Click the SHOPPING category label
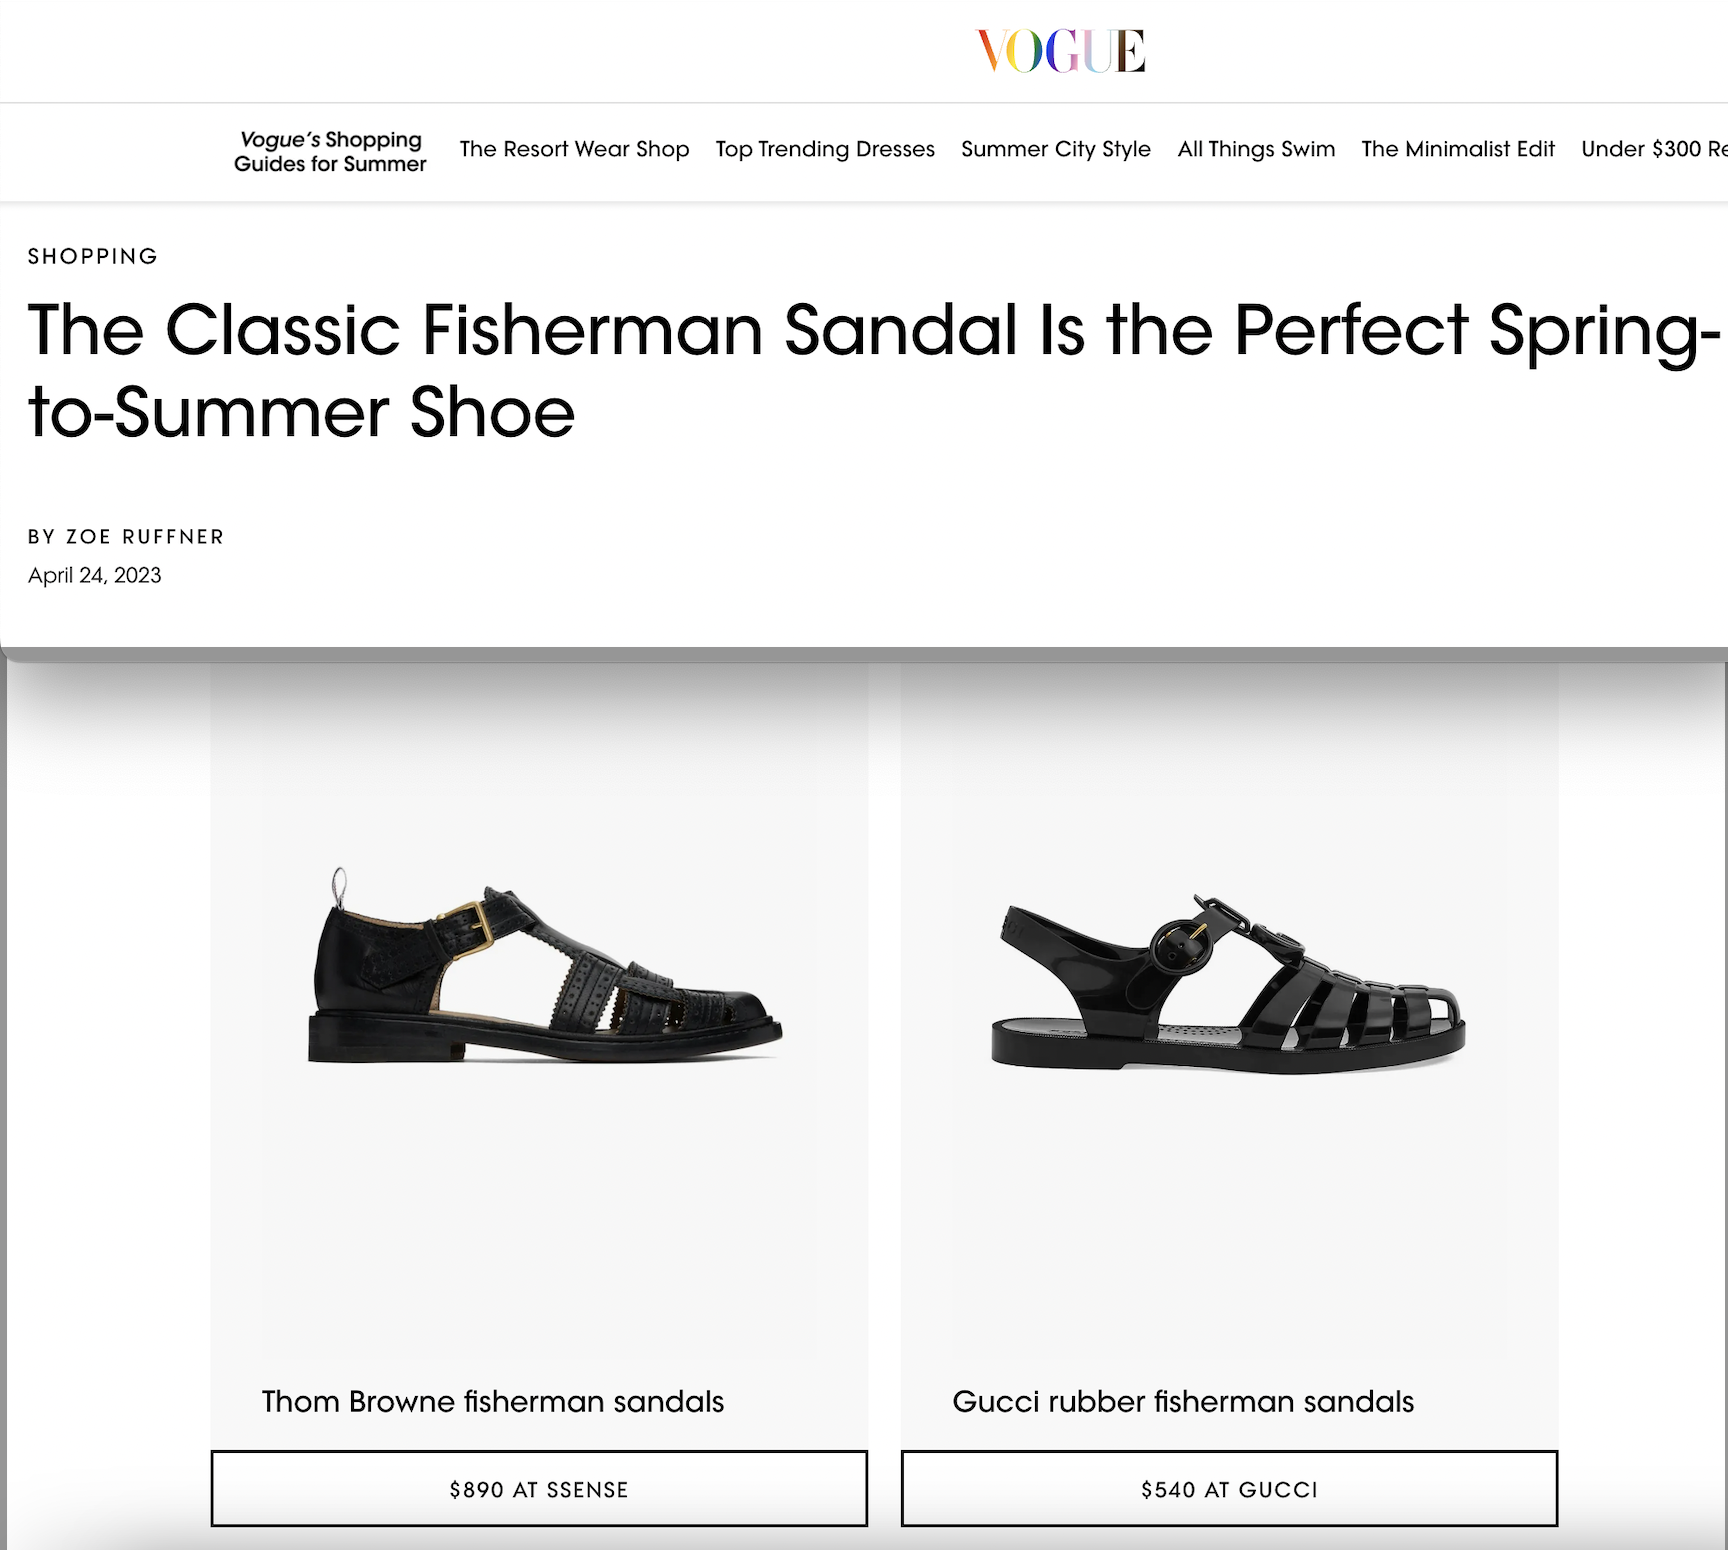This screenshot has width=1728, height=1550. [x=93, y=256]
